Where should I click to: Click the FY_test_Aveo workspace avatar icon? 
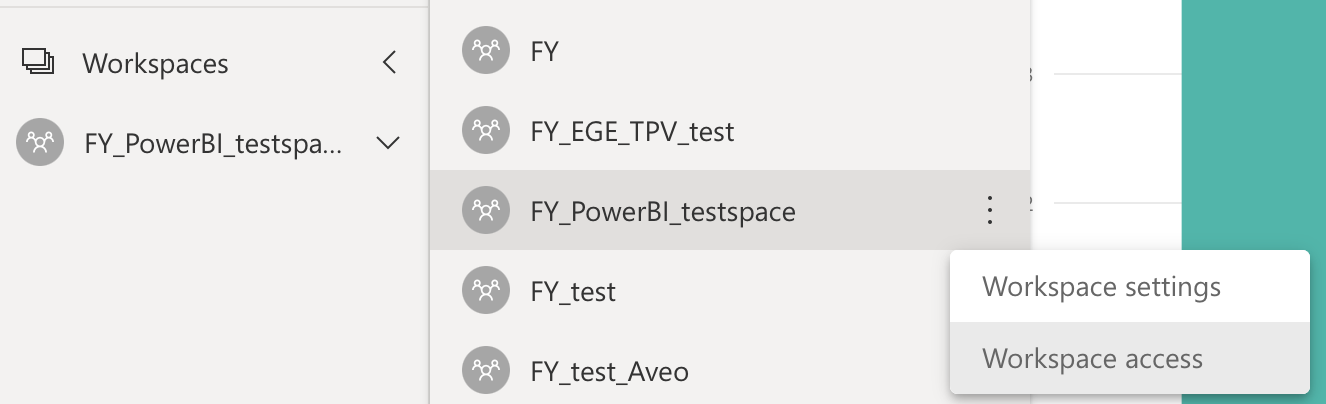click(x=486, y=371)
